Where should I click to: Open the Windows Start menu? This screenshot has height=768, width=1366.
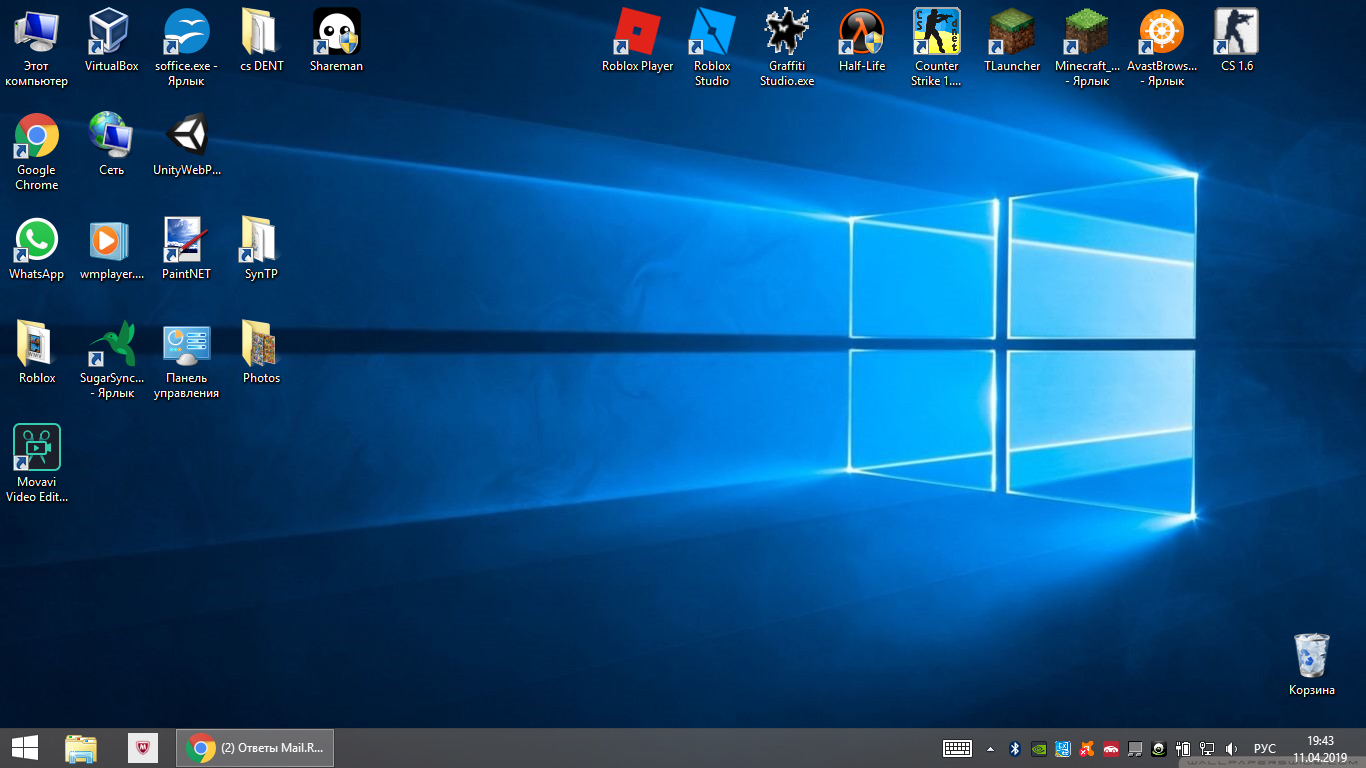pos(24,748)
